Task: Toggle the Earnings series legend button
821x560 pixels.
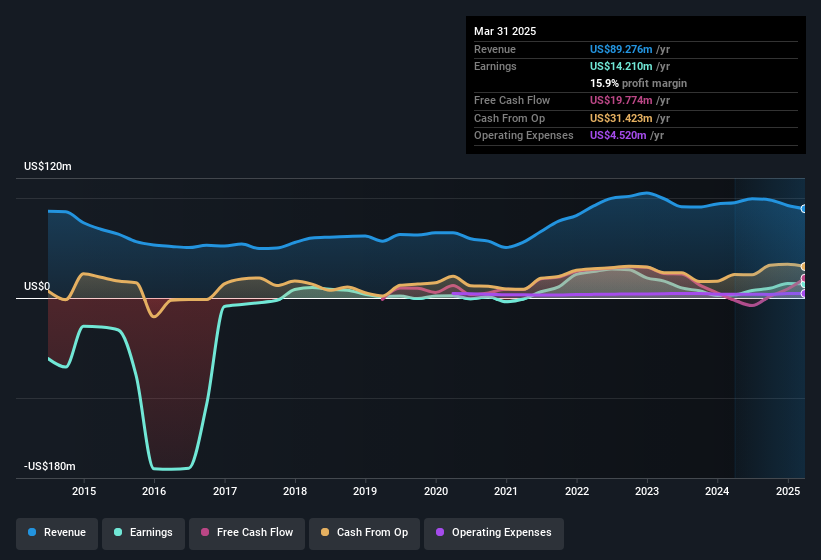Action: [x=143, y=533]
